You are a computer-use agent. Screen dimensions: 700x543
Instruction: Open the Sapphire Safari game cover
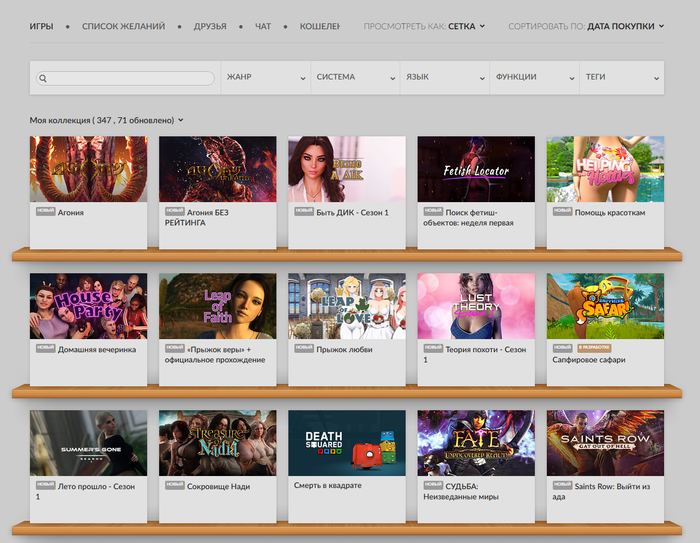[x=605, y=306]
